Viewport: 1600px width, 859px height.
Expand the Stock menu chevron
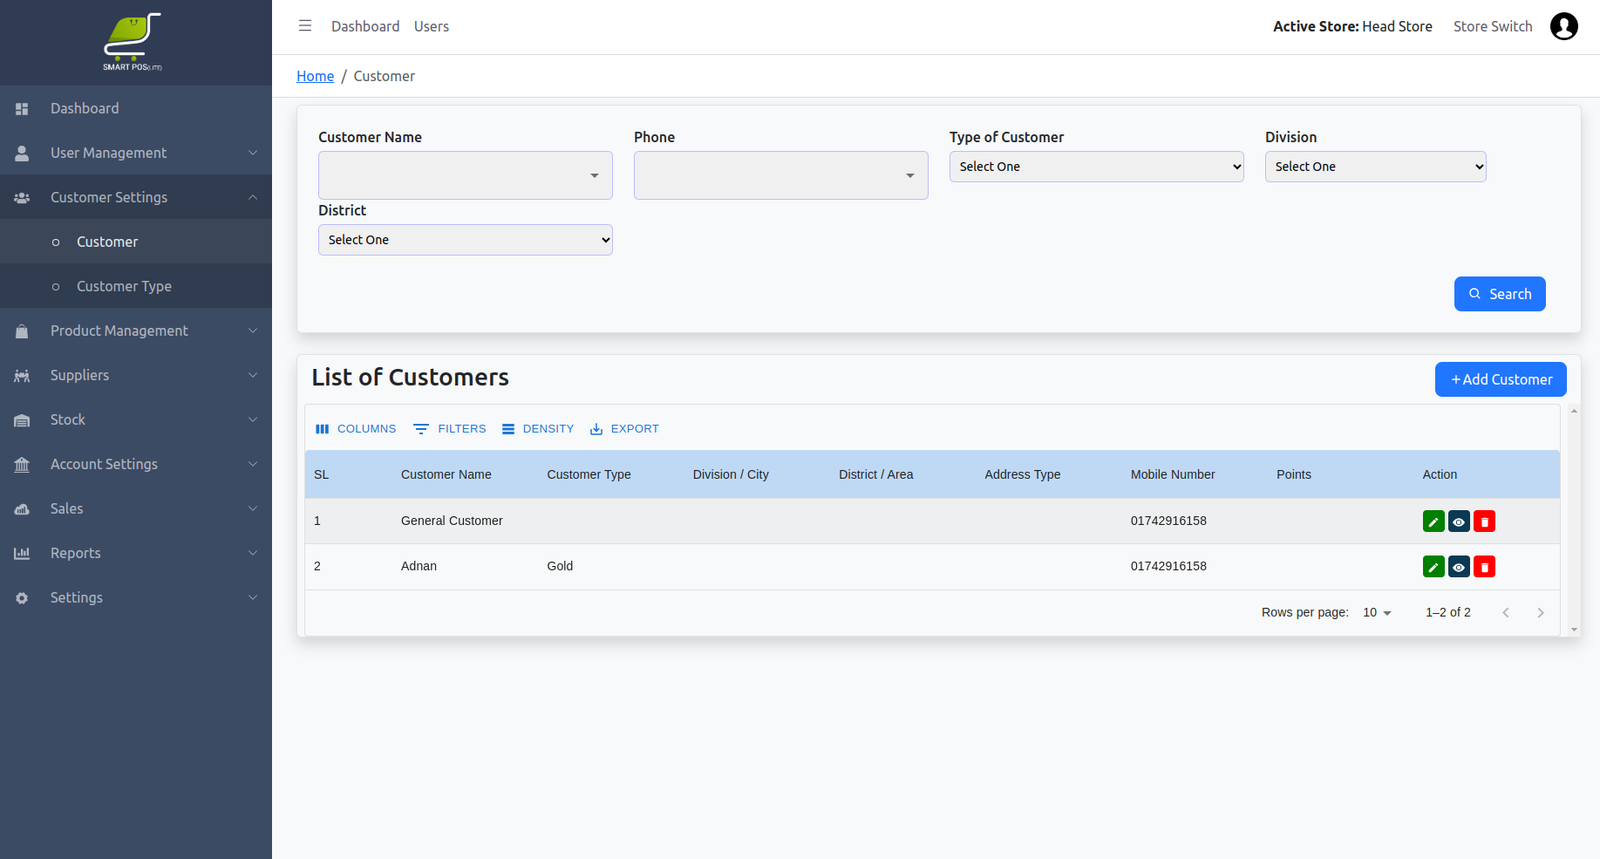pos(253,420)
